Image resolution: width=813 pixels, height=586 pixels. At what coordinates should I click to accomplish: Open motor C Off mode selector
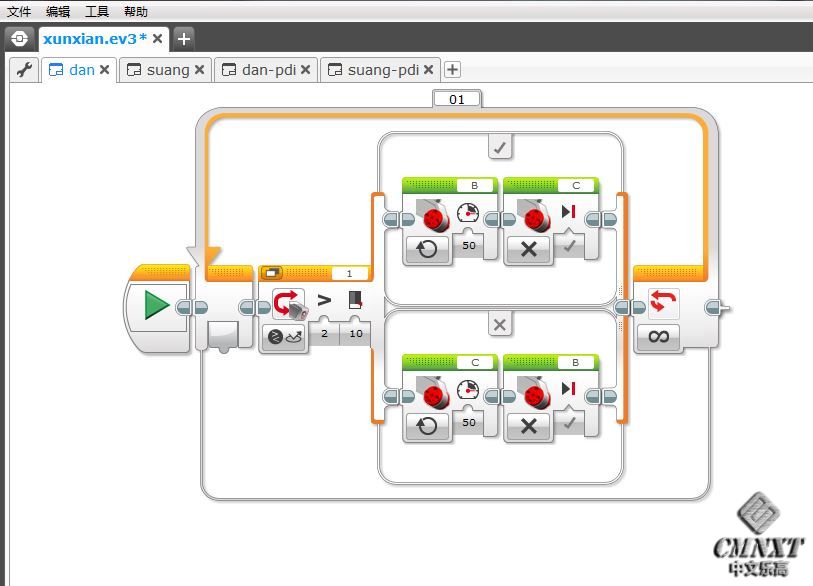[x=529, y=249]
